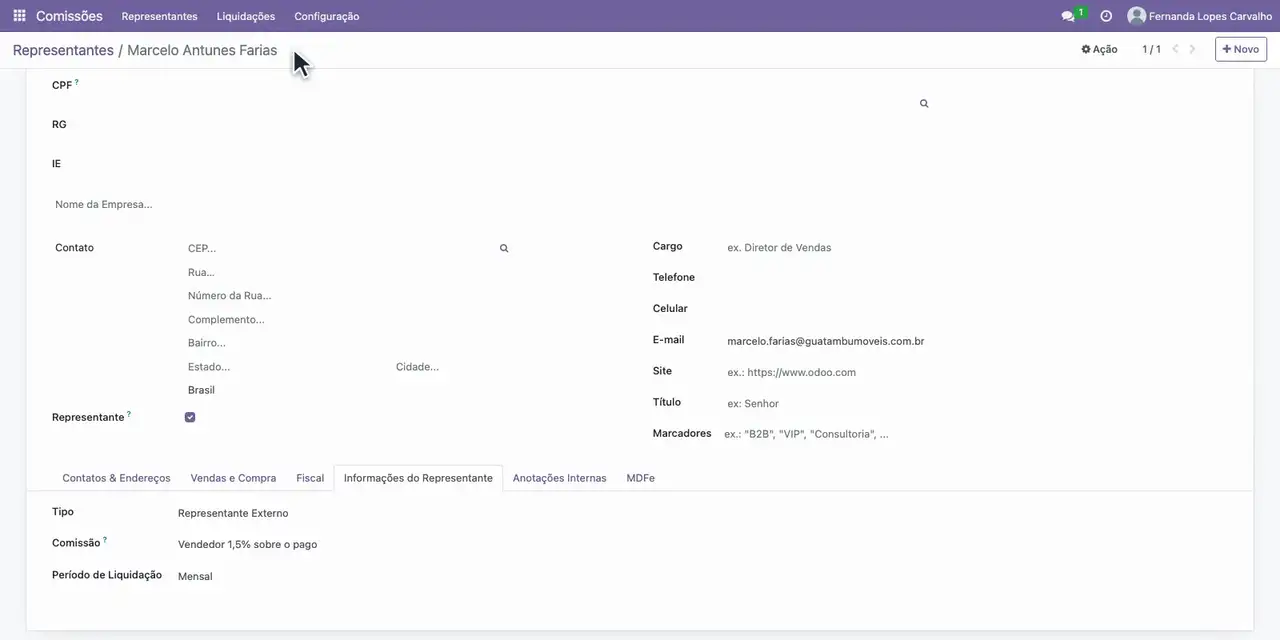Go to the next record arrow
The width and height of the screenshot is (1280, 640).
pos(1192,49)
